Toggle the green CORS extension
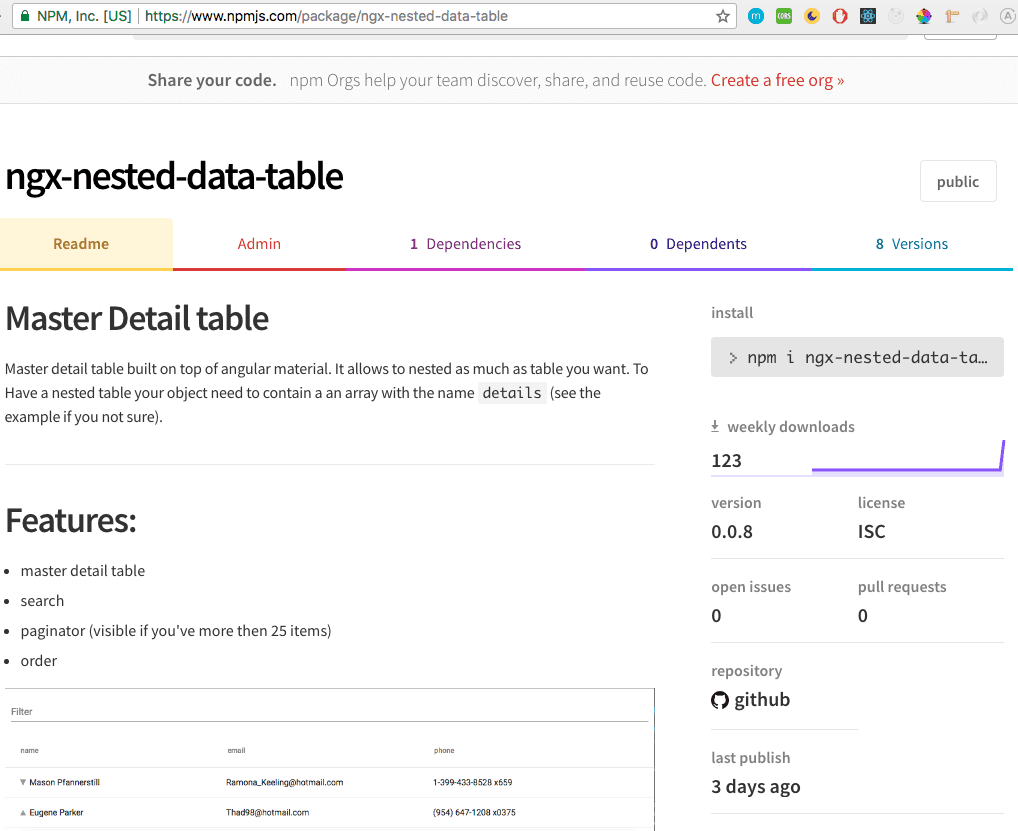Viewport: 1018px width, 831px height. pyautogui.click(x=784, y=16)
